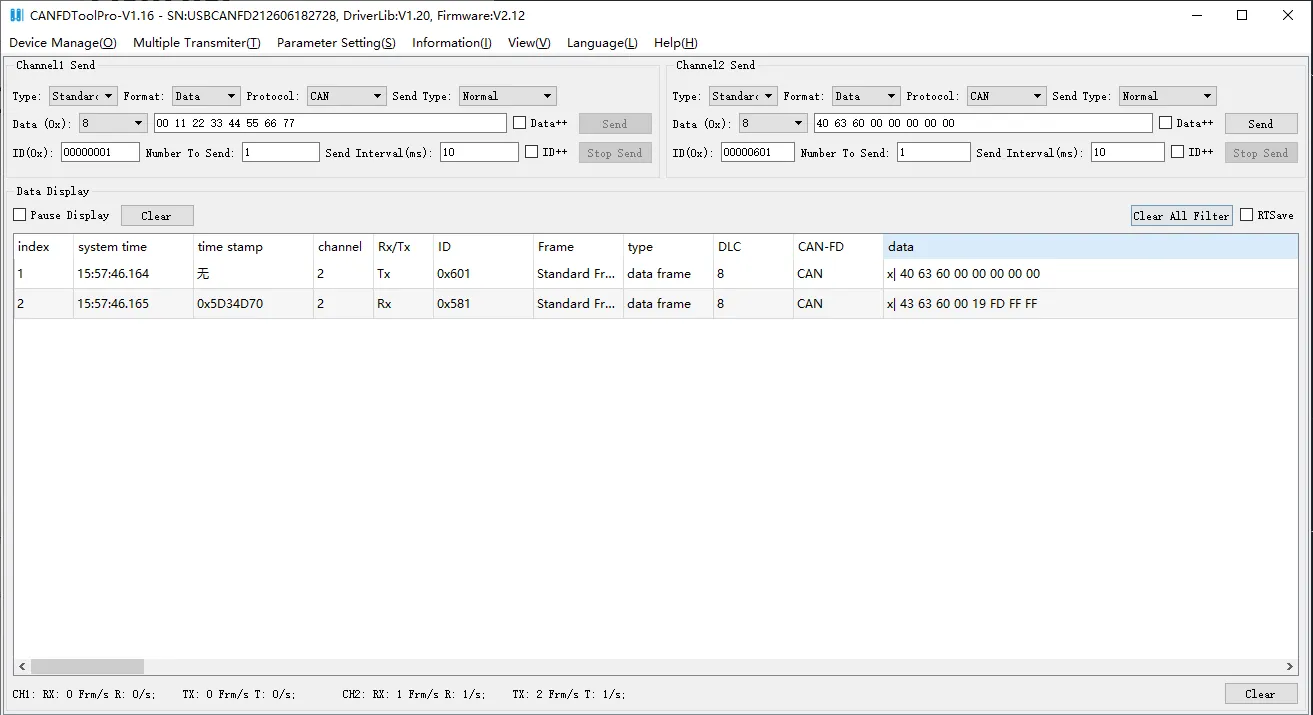This screenshot has height=715, width=1313.
Task: Focus Channel2 Send Interval field
Action: (1128, 152)
